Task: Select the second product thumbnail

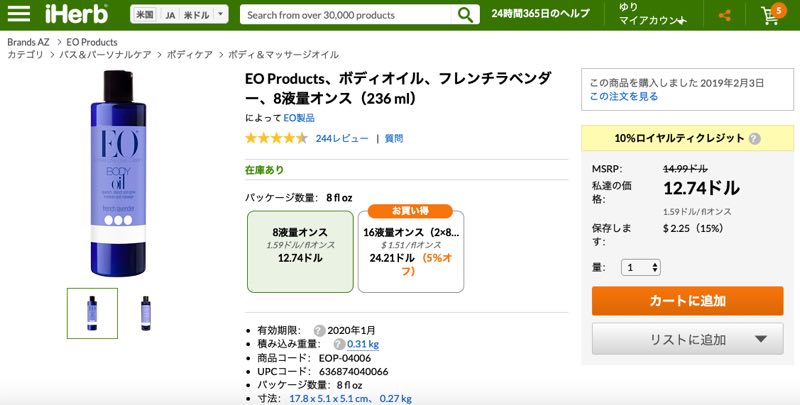Action: 146,313
